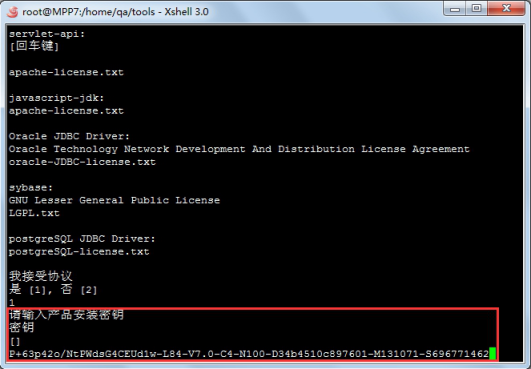Click the oracle-JDBC-license.txt filename
This screenshot has width=531, height=369.
[82, 162]
